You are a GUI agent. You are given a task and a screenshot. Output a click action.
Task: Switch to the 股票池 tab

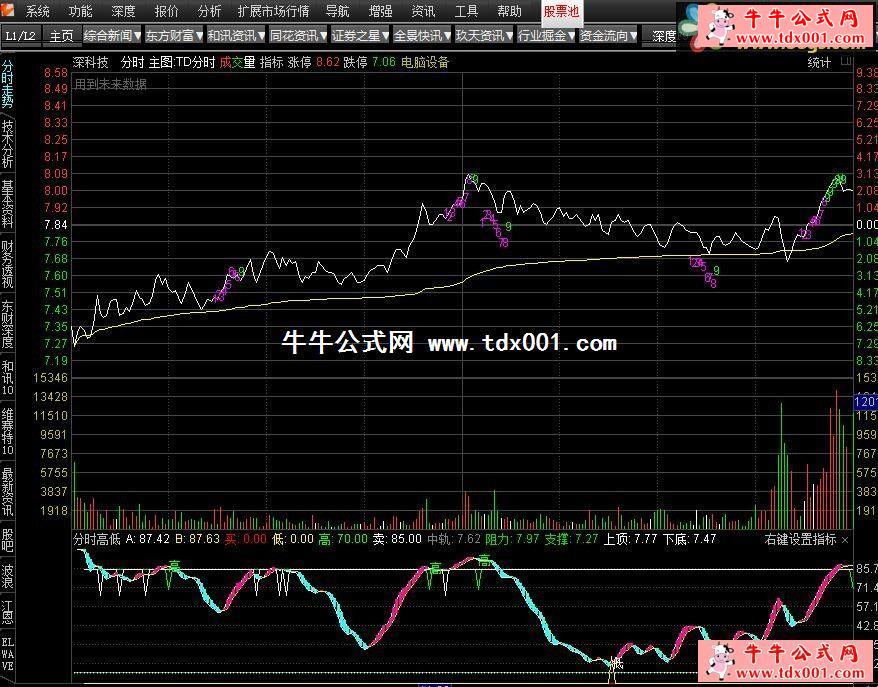(x=561, y=11)
